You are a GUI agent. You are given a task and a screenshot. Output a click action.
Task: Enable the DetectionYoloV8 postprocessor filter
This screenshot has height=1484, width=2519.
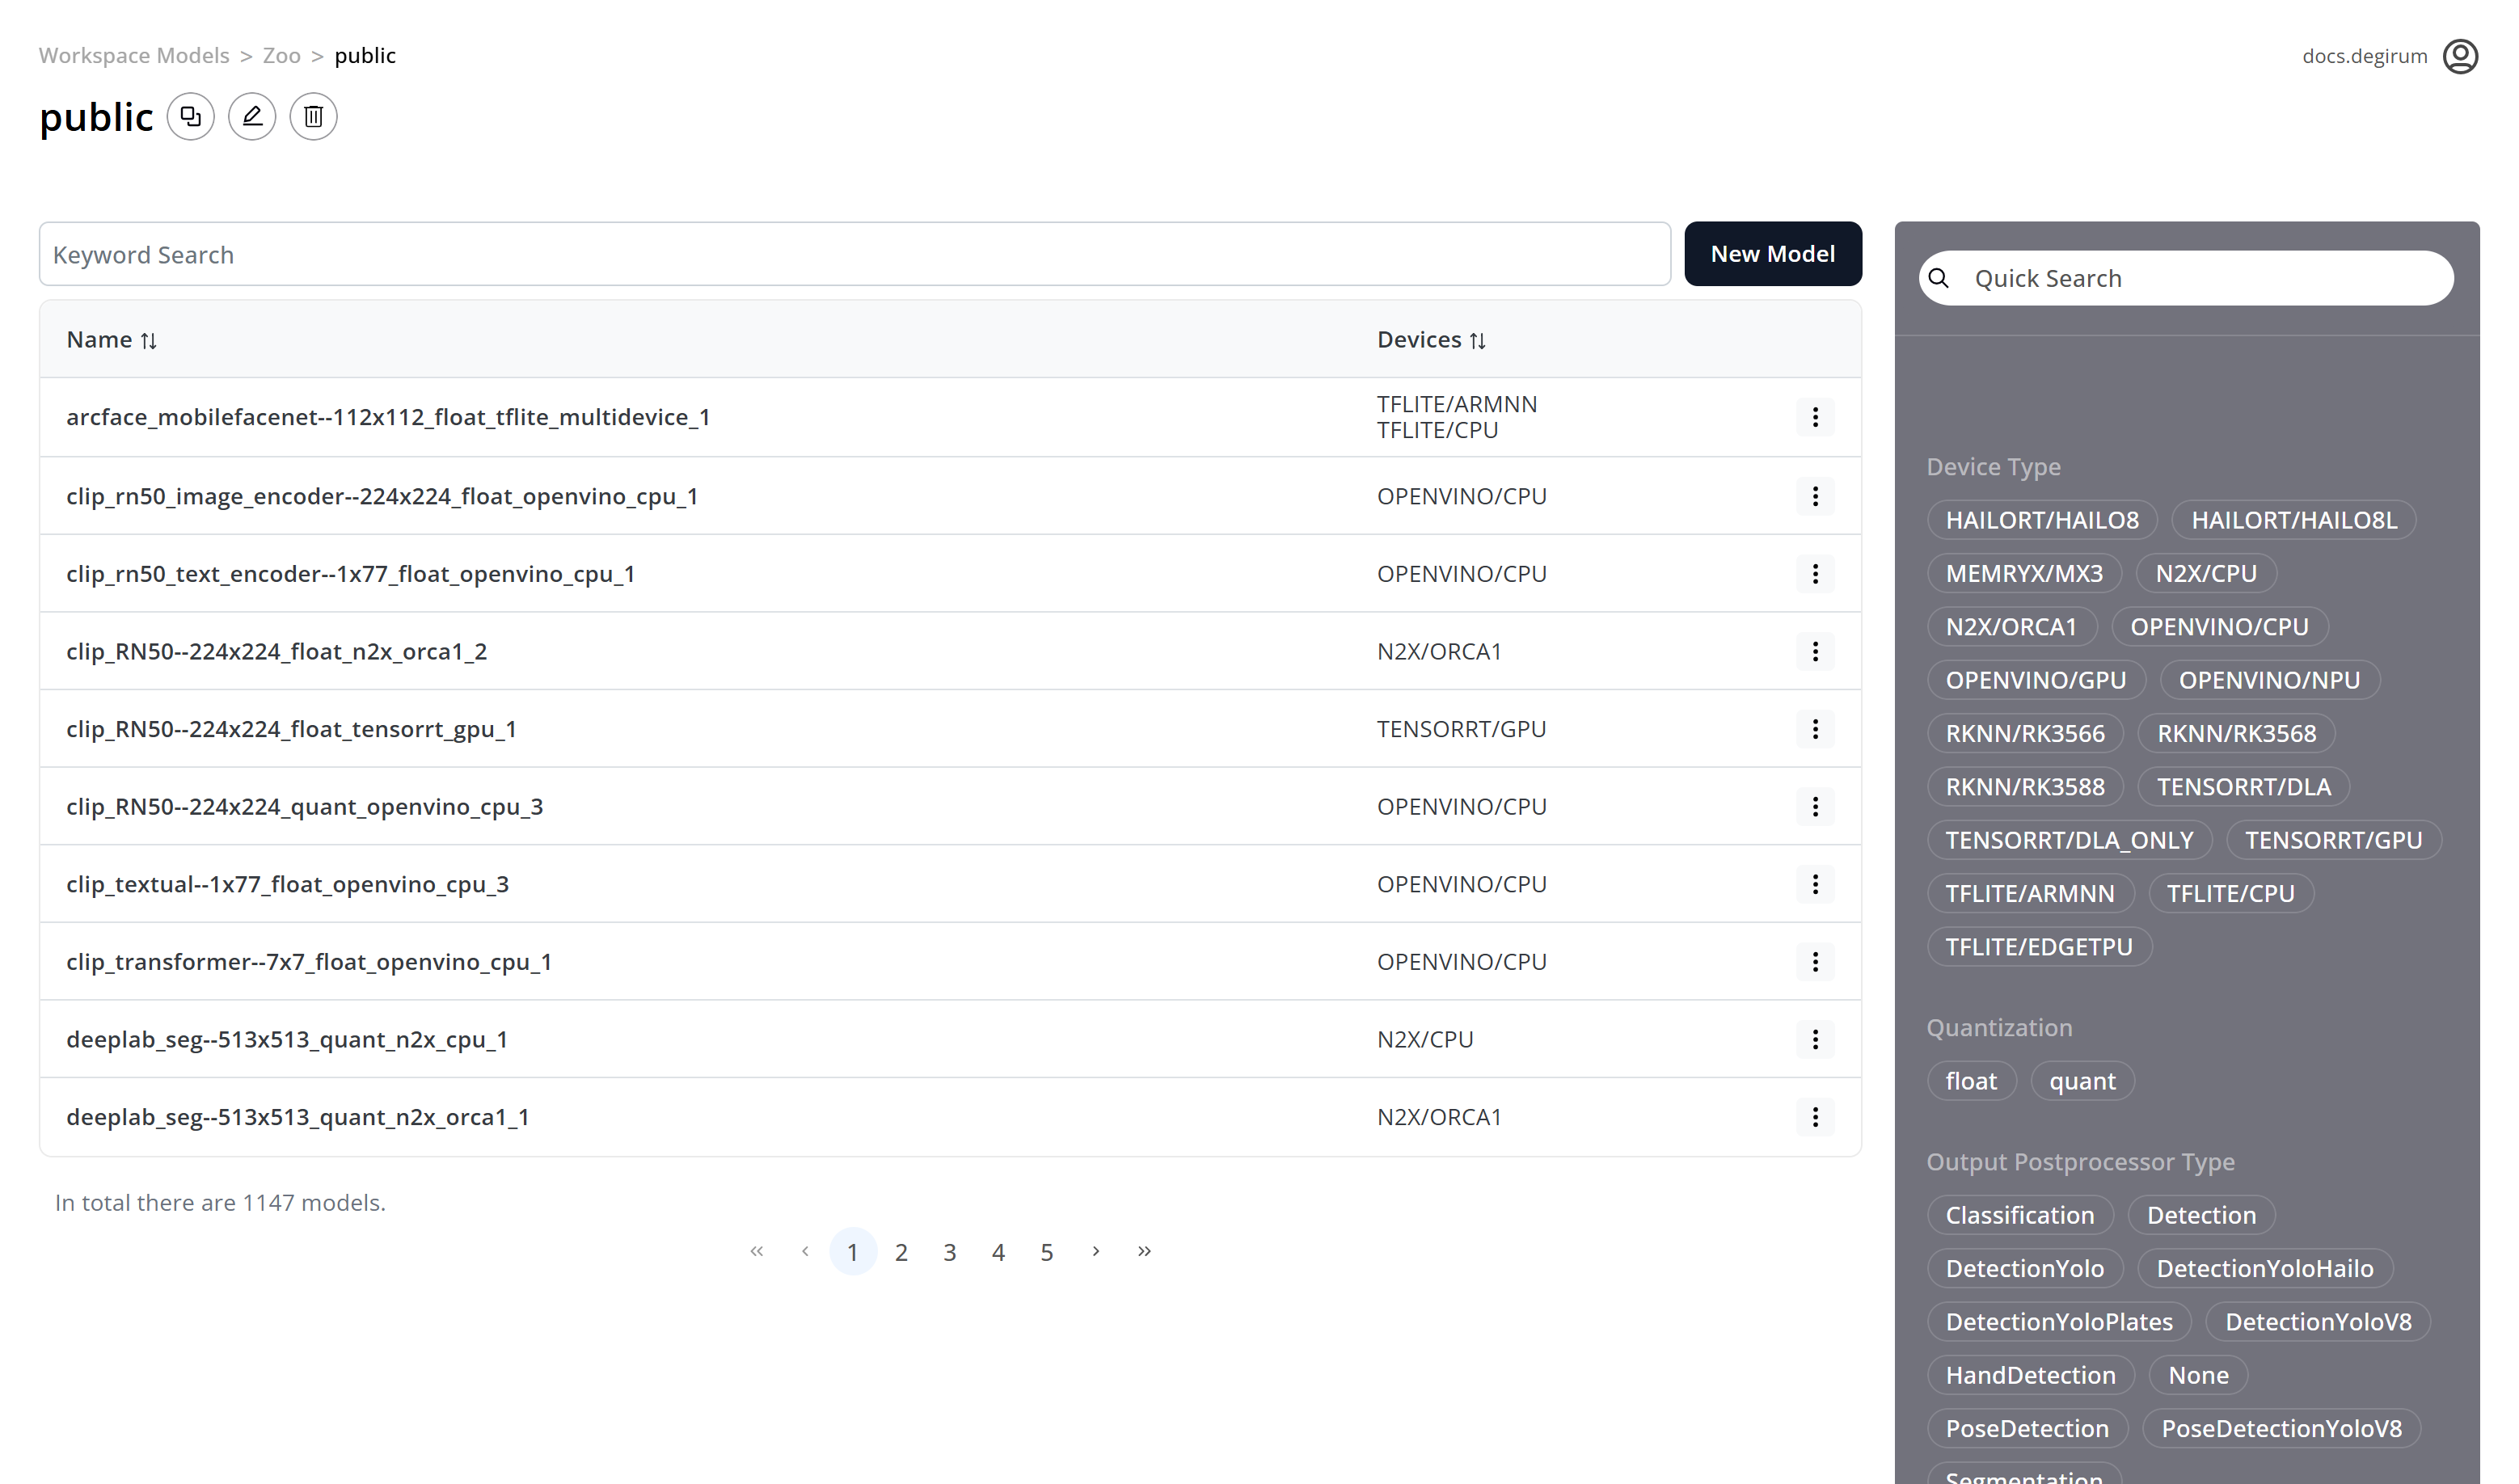2318,1322
